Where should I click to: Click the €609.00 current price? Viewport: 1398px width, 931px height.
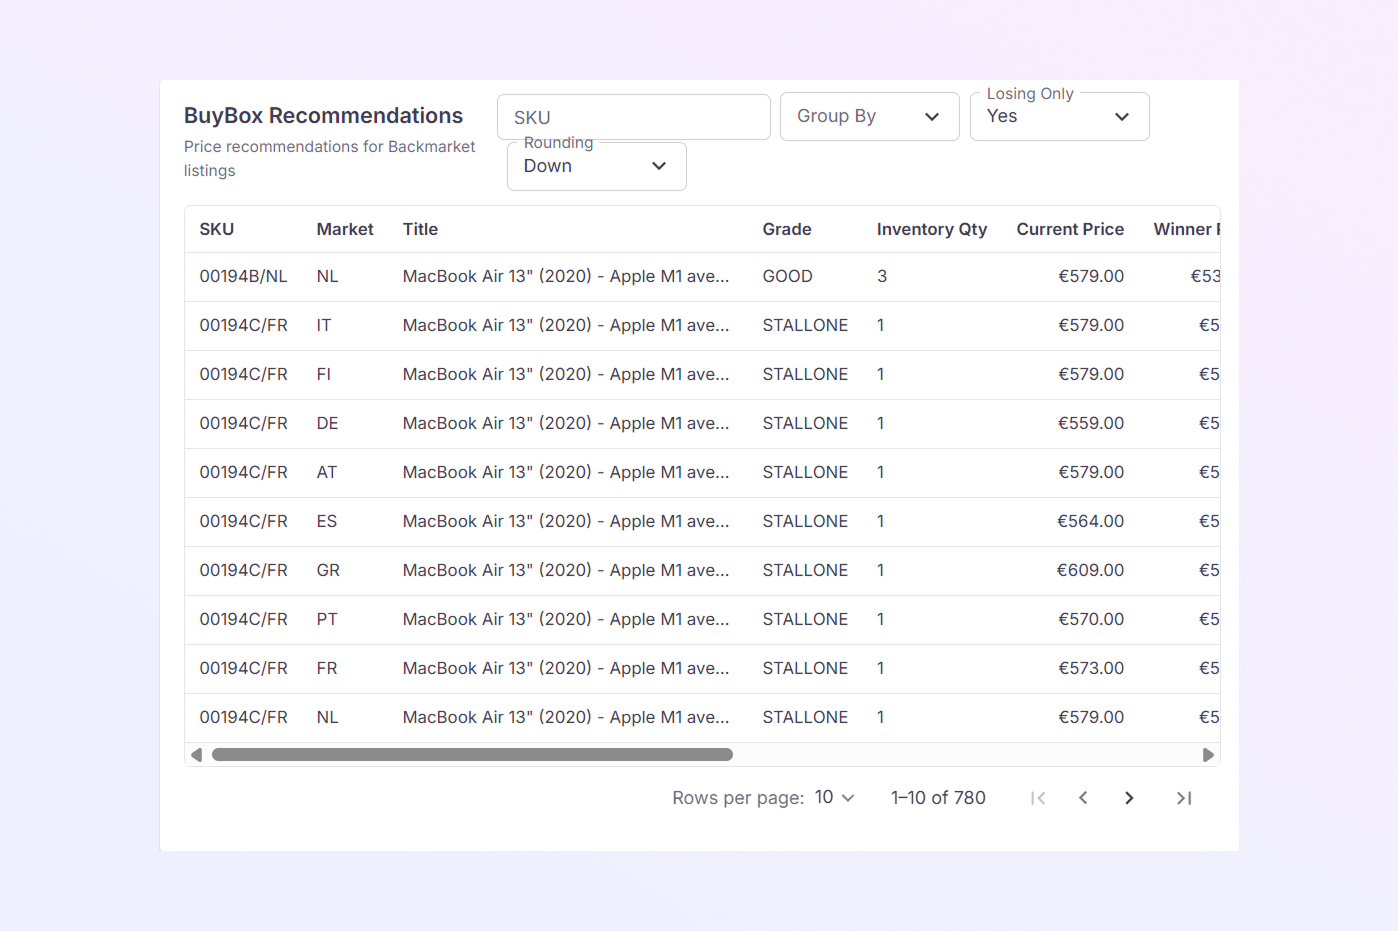click(1091, 570)
